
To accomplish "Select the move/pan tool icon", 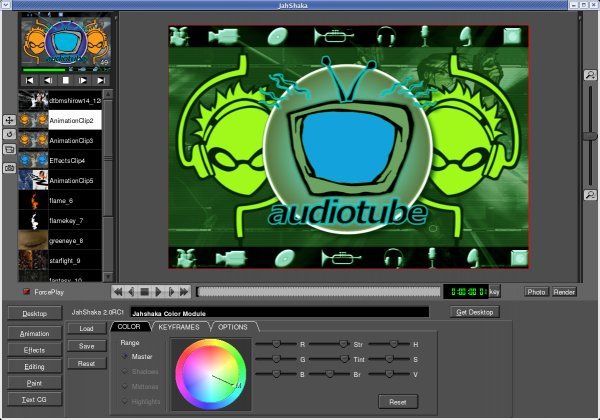I will tap(10, 120).
